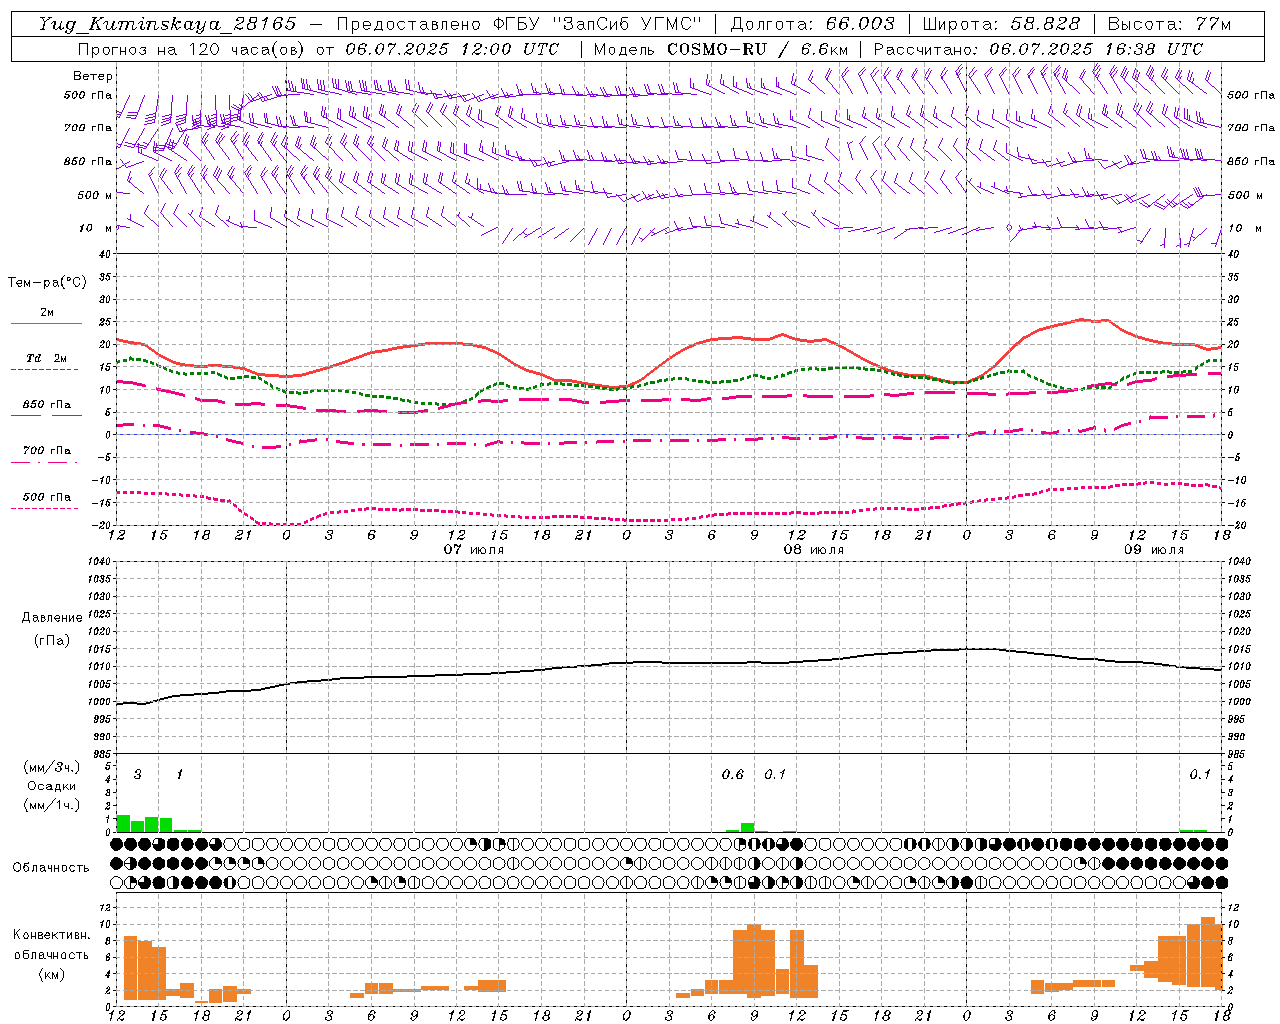1280x1024 pixels.
Task: Click the (км) convective height unit label
Action: 52,974
